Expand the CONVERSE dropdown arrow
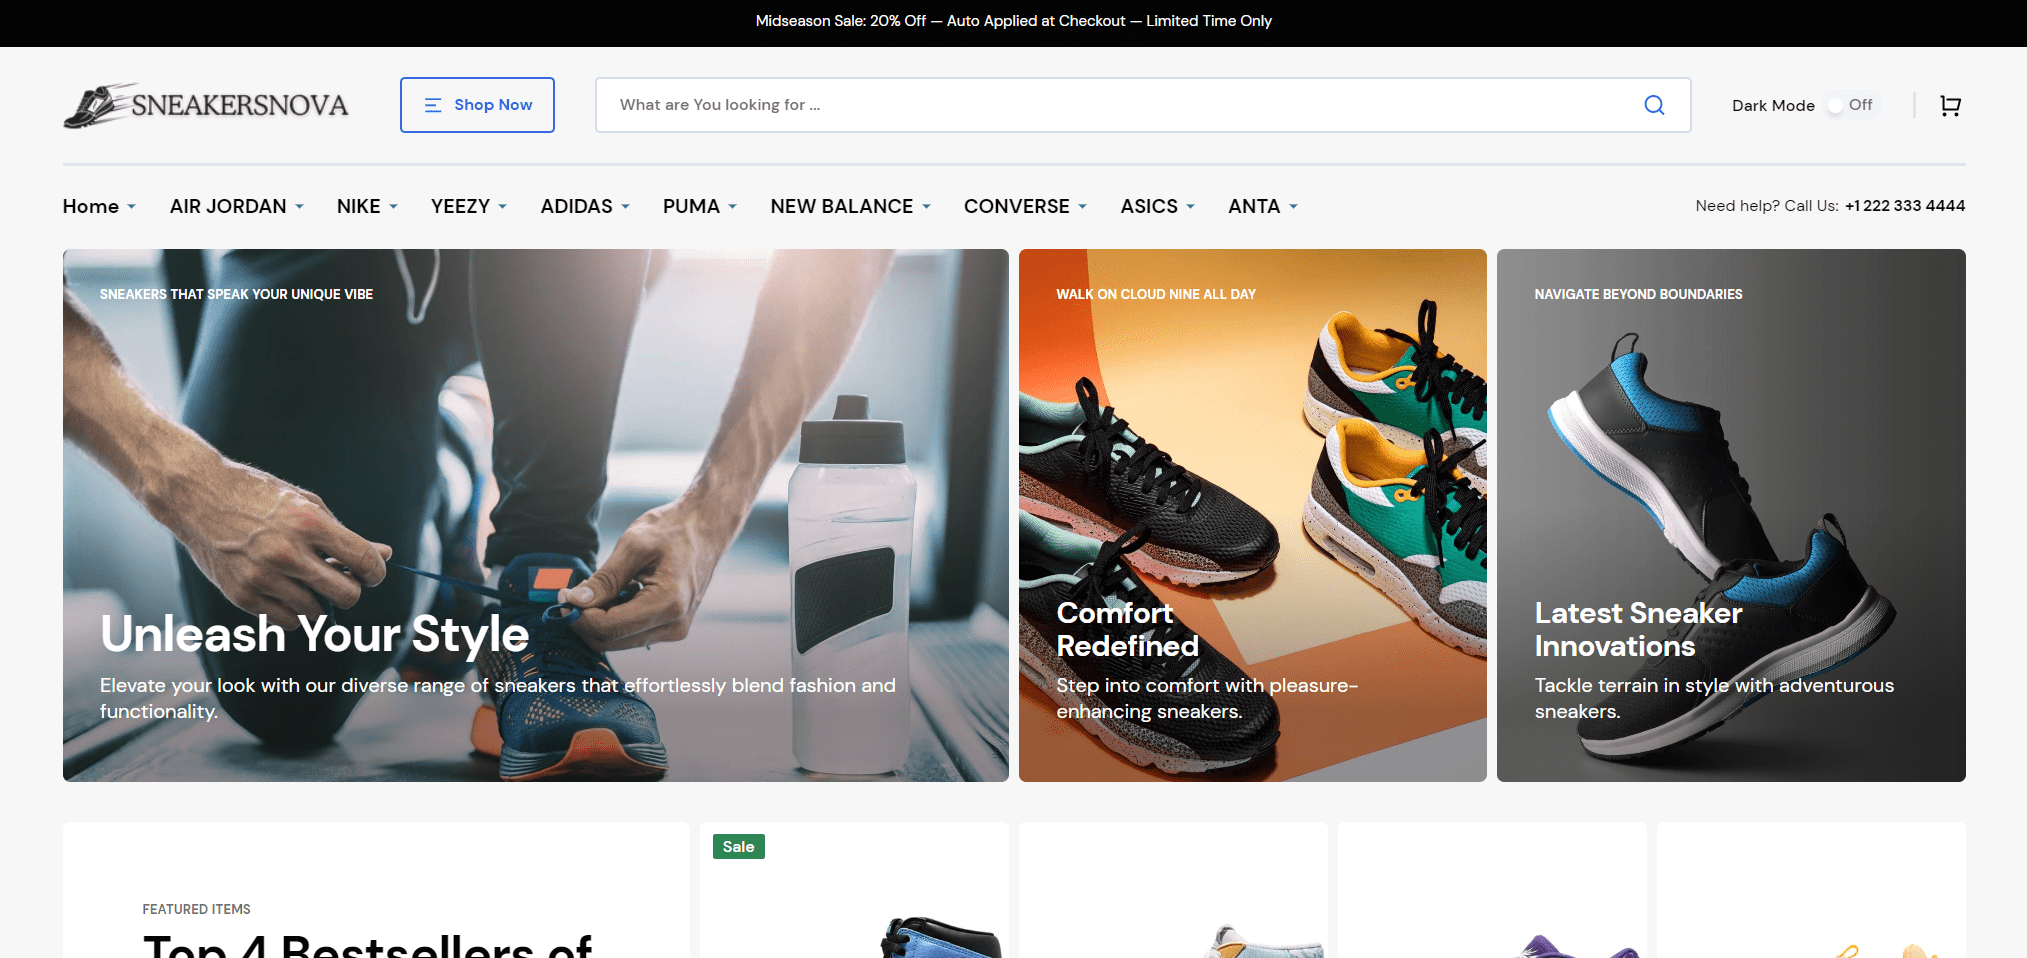This screenshot has height=958, width=2027. [1082, 207]
